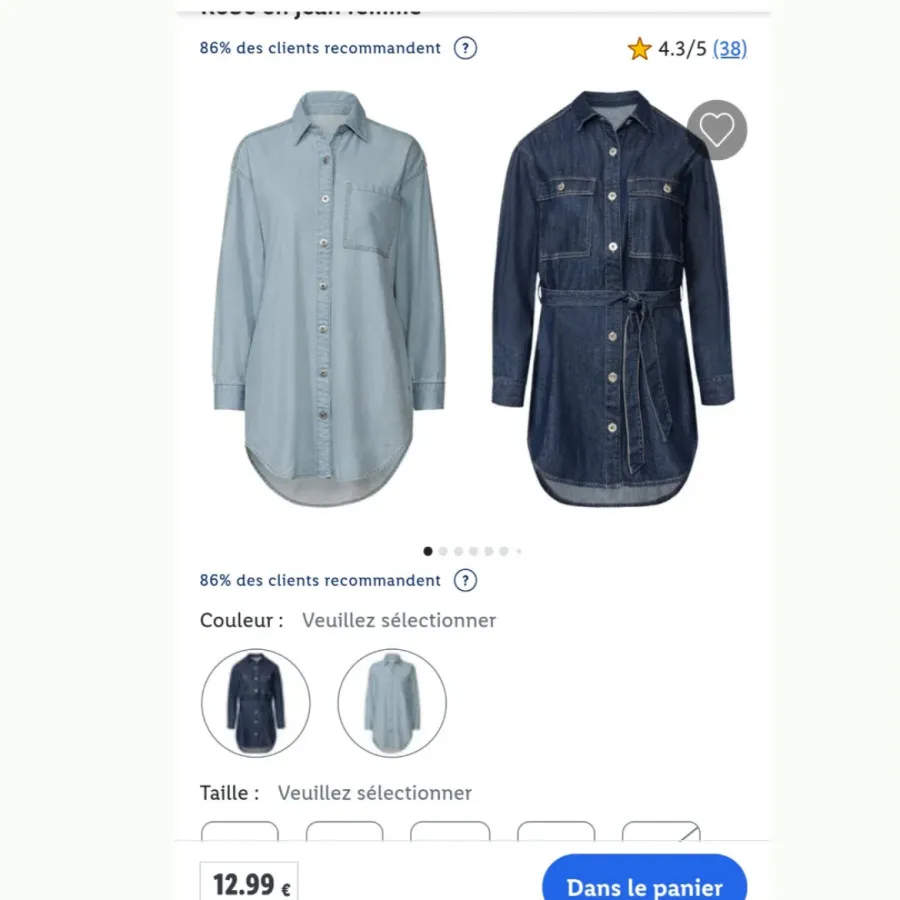The image size is (900, 900).
Task: Select the crossed-out unavailable fifth size box
Action: coord(661,831)
